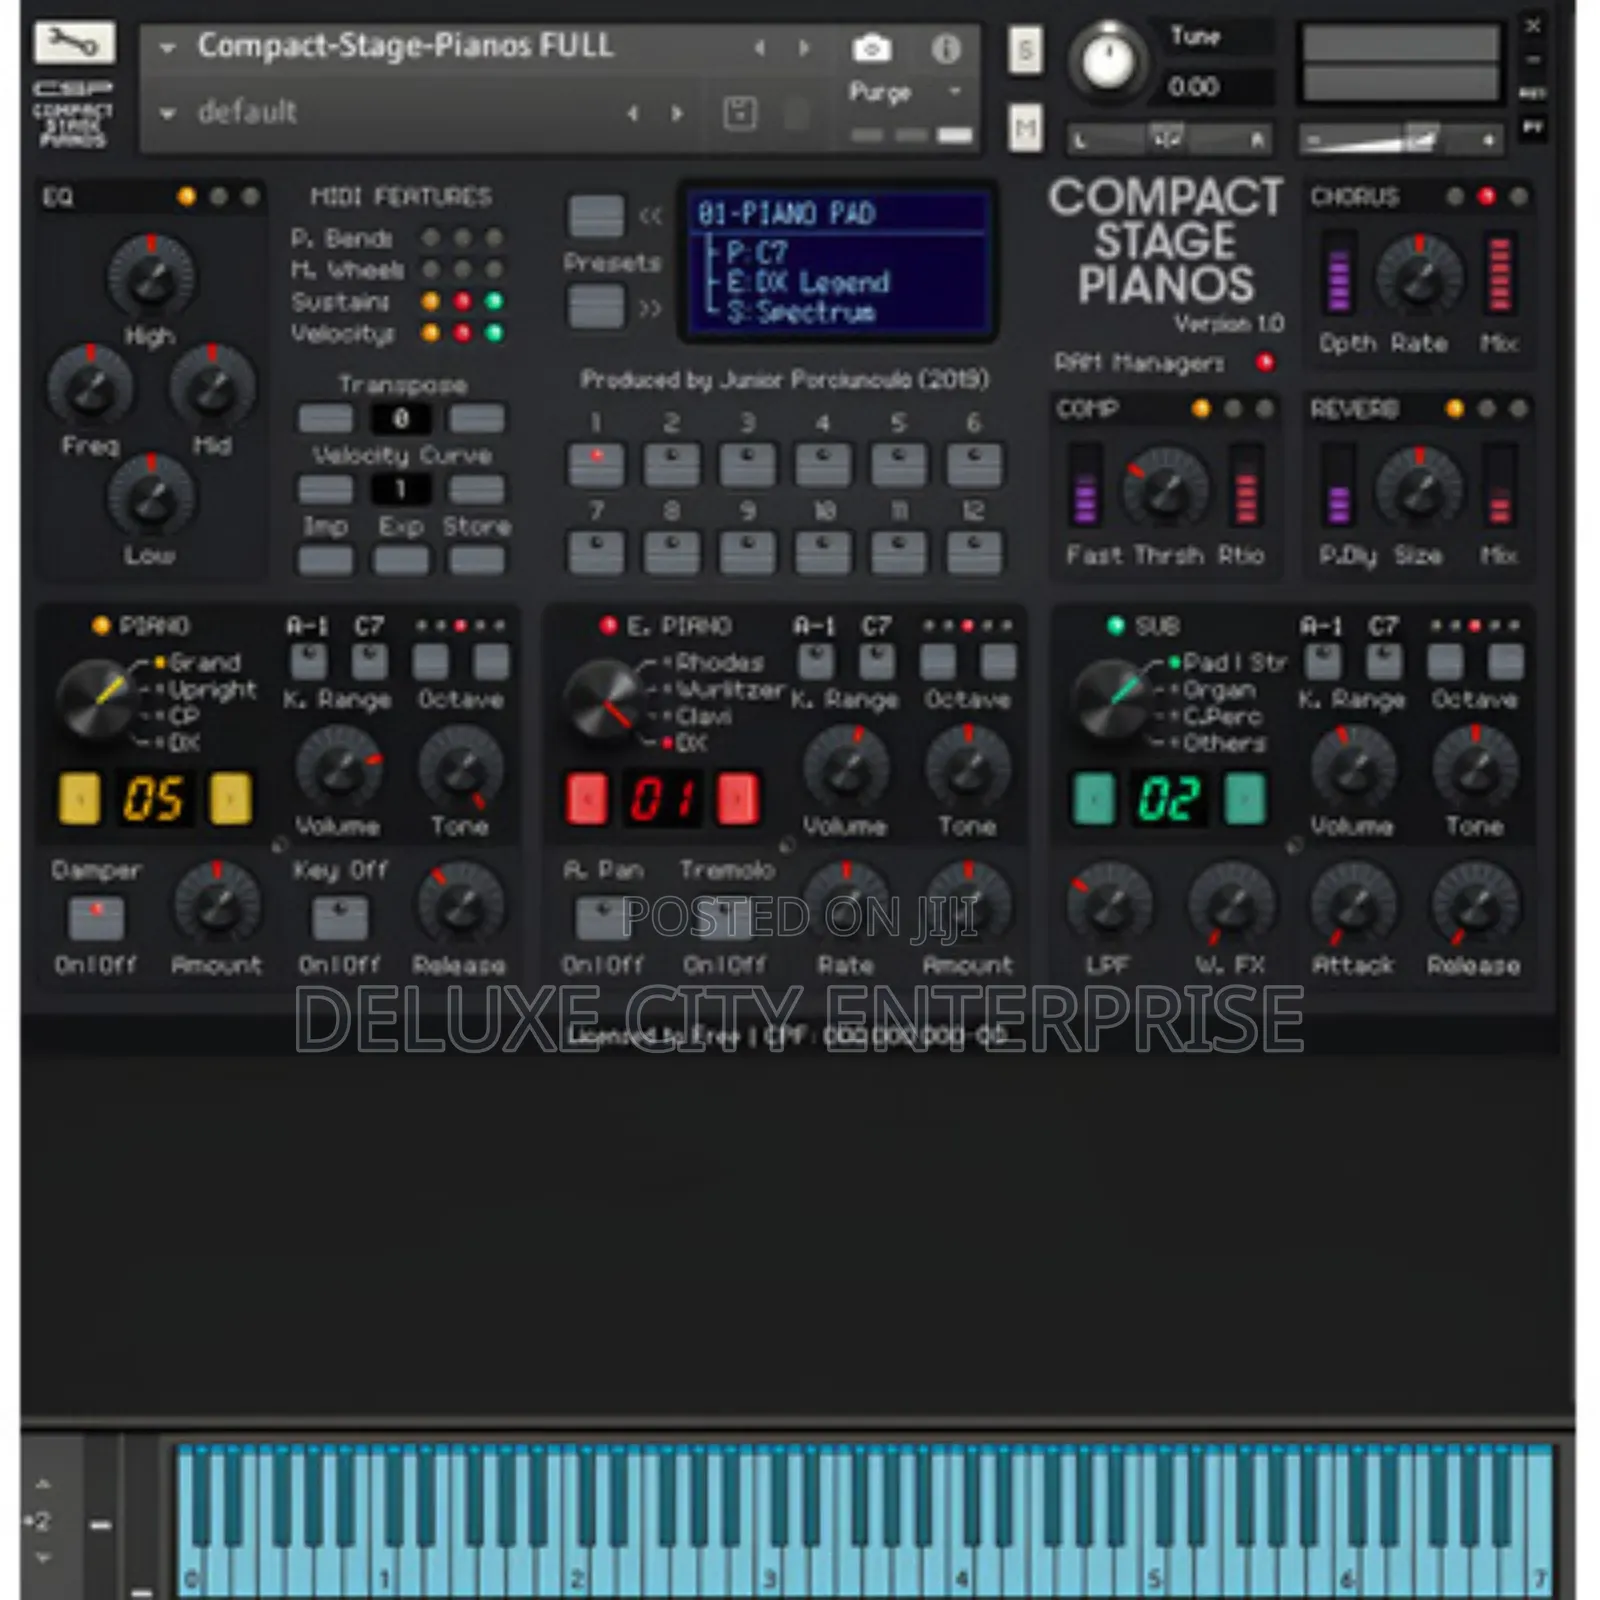Viewport: 1600px width, 1600px height.
Task: Select next snapshot arrow next to default
Action: click(x=678, y=113)
